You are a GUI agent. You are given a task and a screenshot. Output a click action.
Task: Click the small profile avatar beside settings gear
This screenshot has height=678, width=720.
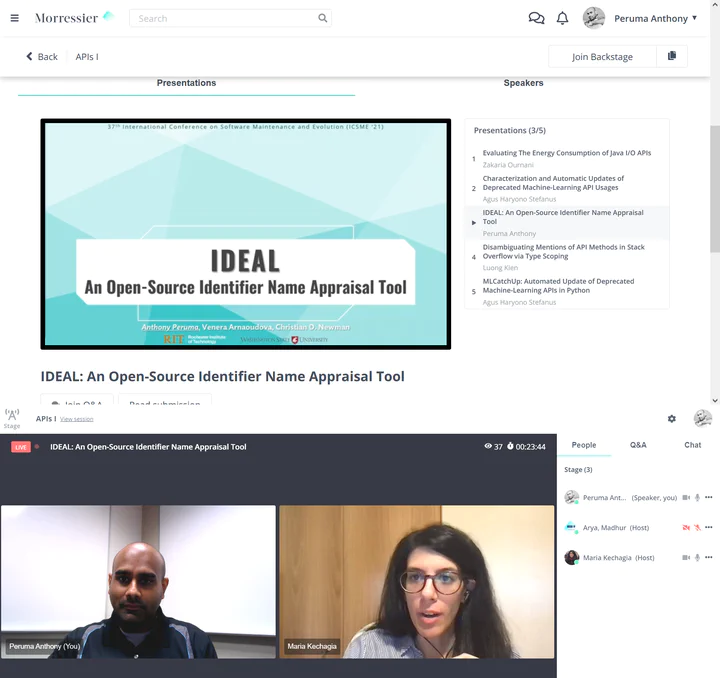[x=703, y=419]
